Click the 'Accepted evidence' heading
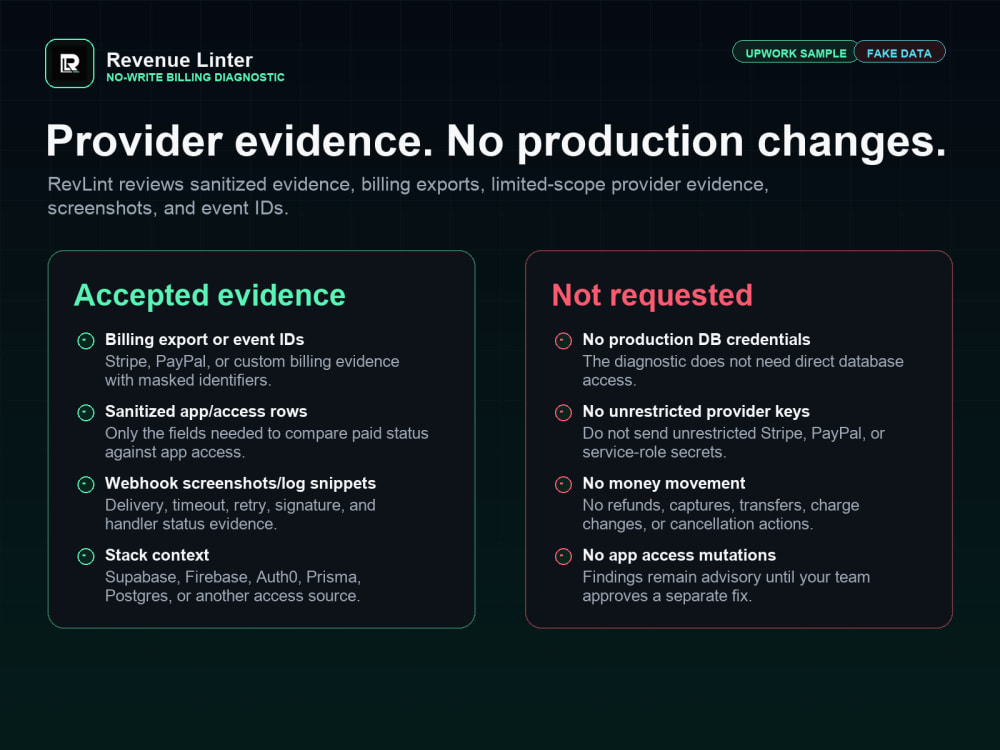The width and height of the screenshot is (1000, 750). pyautogui.click(x=209, y=295)
